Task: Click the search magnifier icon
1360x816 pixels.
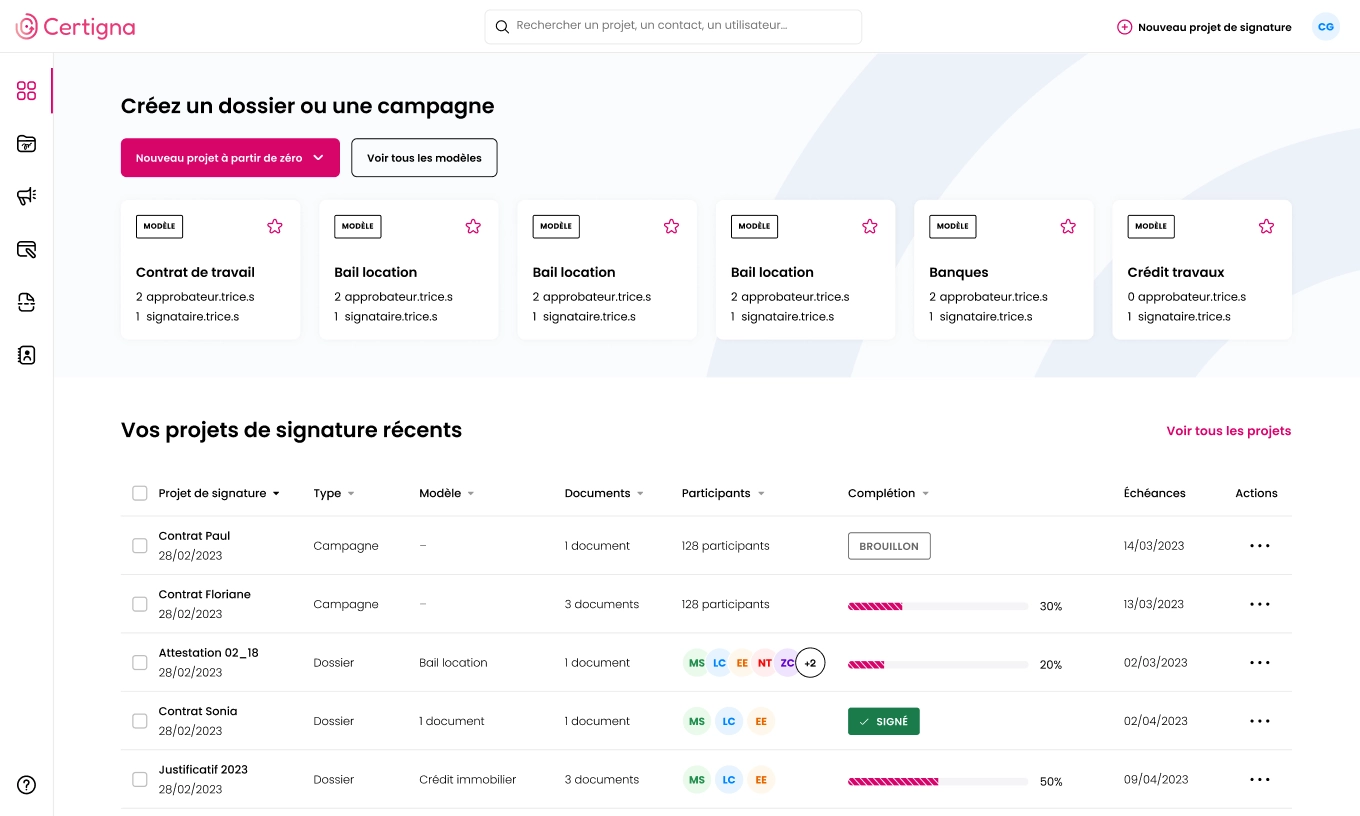Action: [502, 27]
